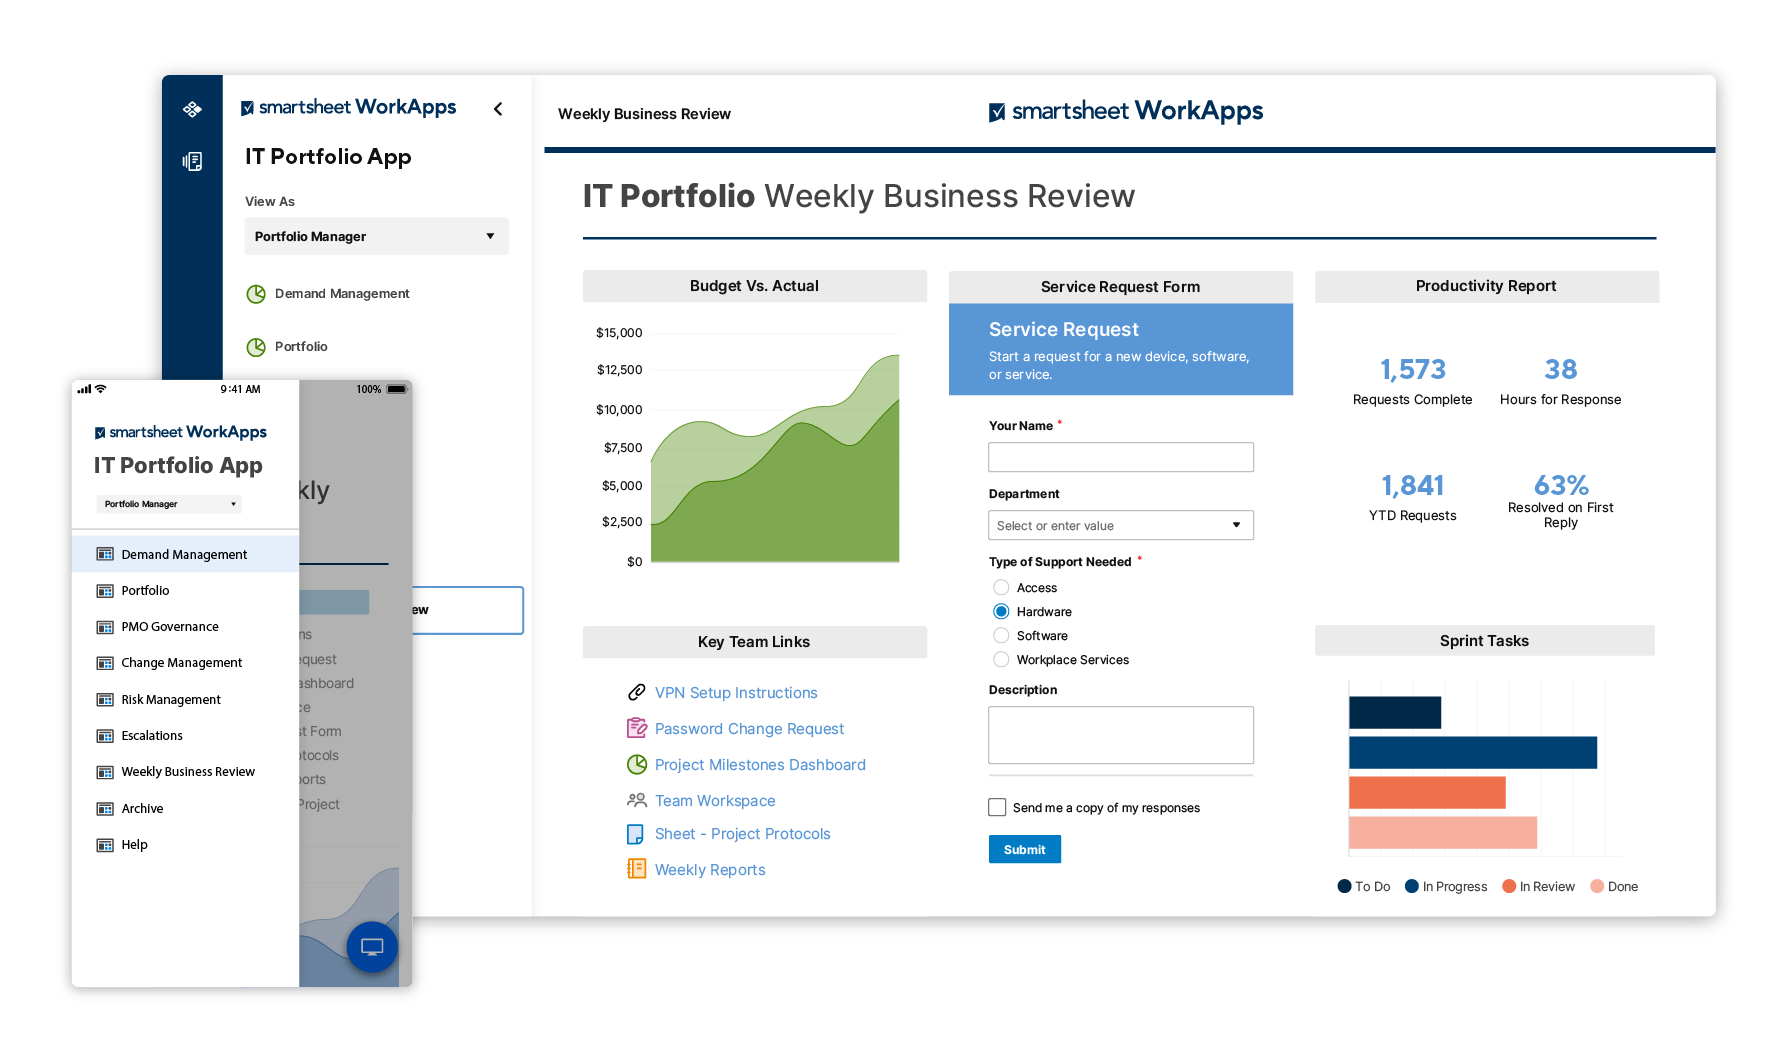The image size is (1789, 1061).
Task: Open PMO Governance in the mobile menu
Action: [x=170, y=627]
